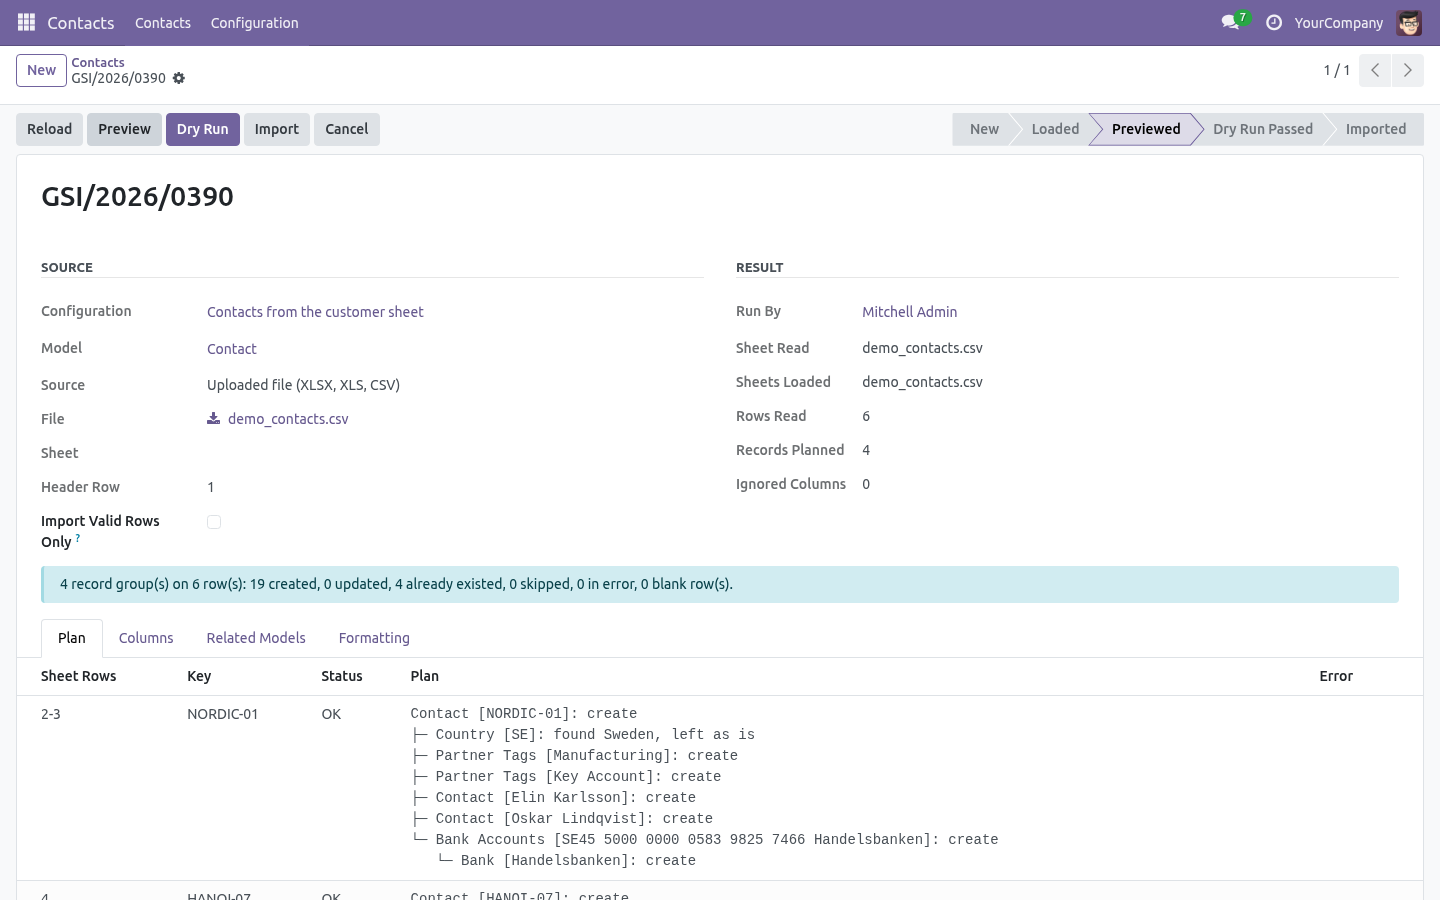Screen dimensions: 1440x900
Task: Open the Contacts app title
Action: point(81,22)
